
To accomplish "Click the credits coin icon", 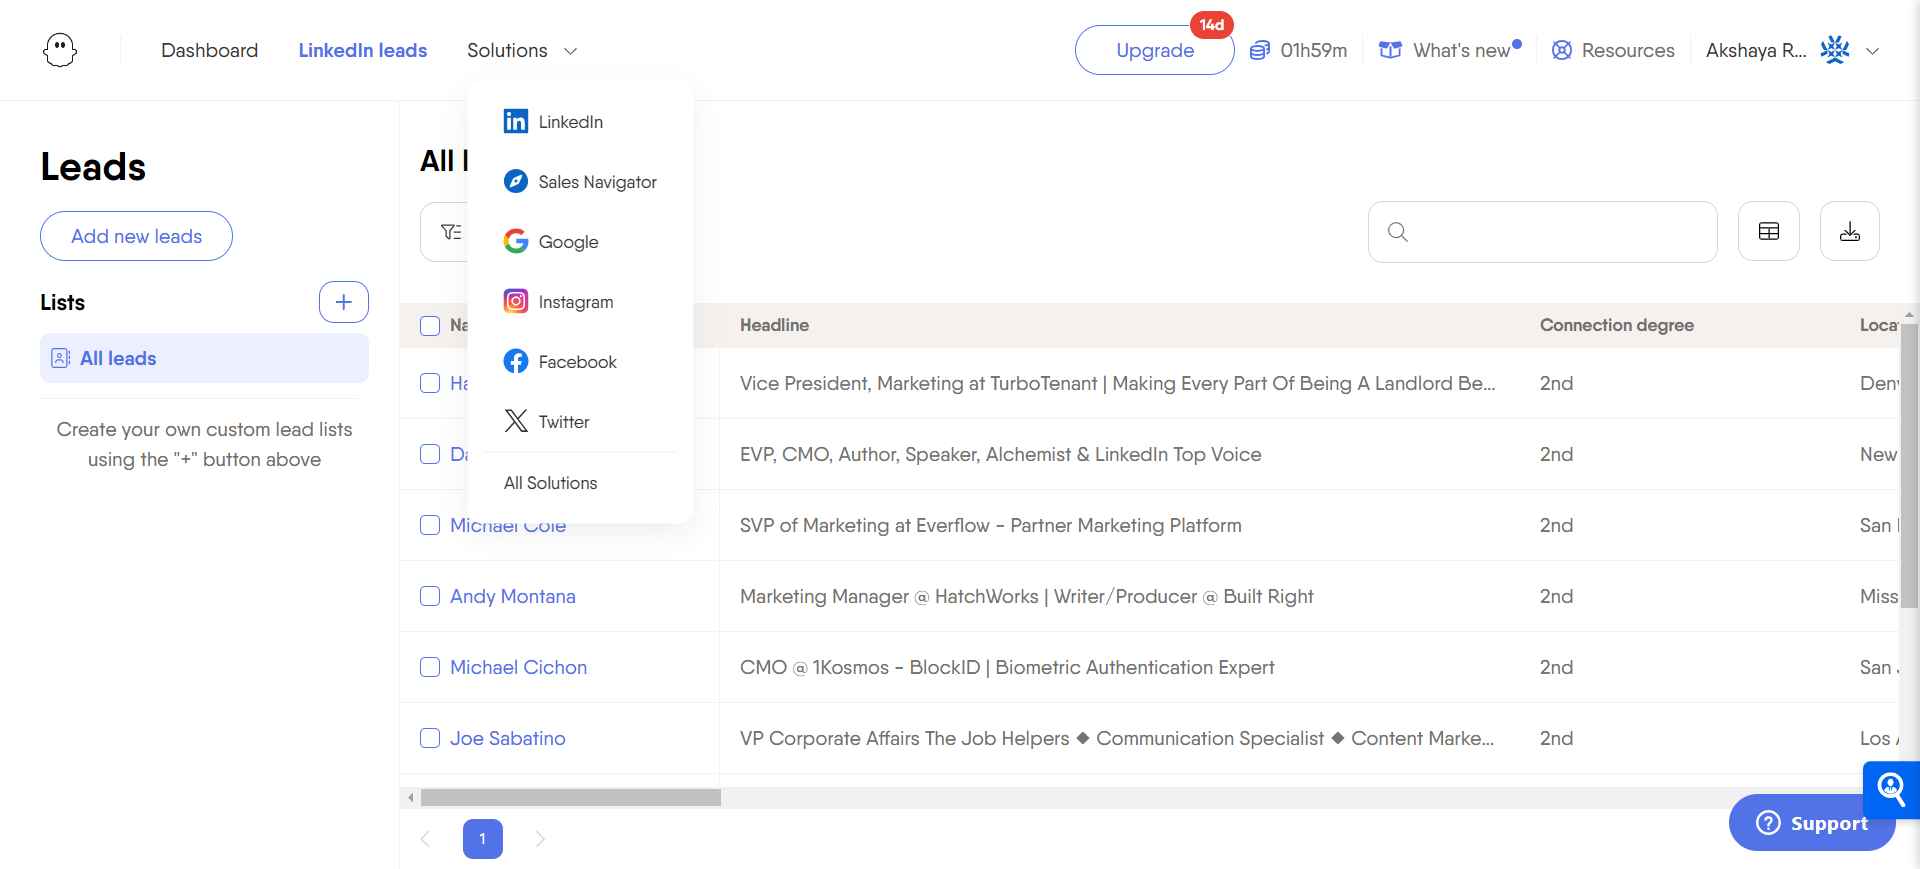I will pyautogui.click(x=1260, y=50).
